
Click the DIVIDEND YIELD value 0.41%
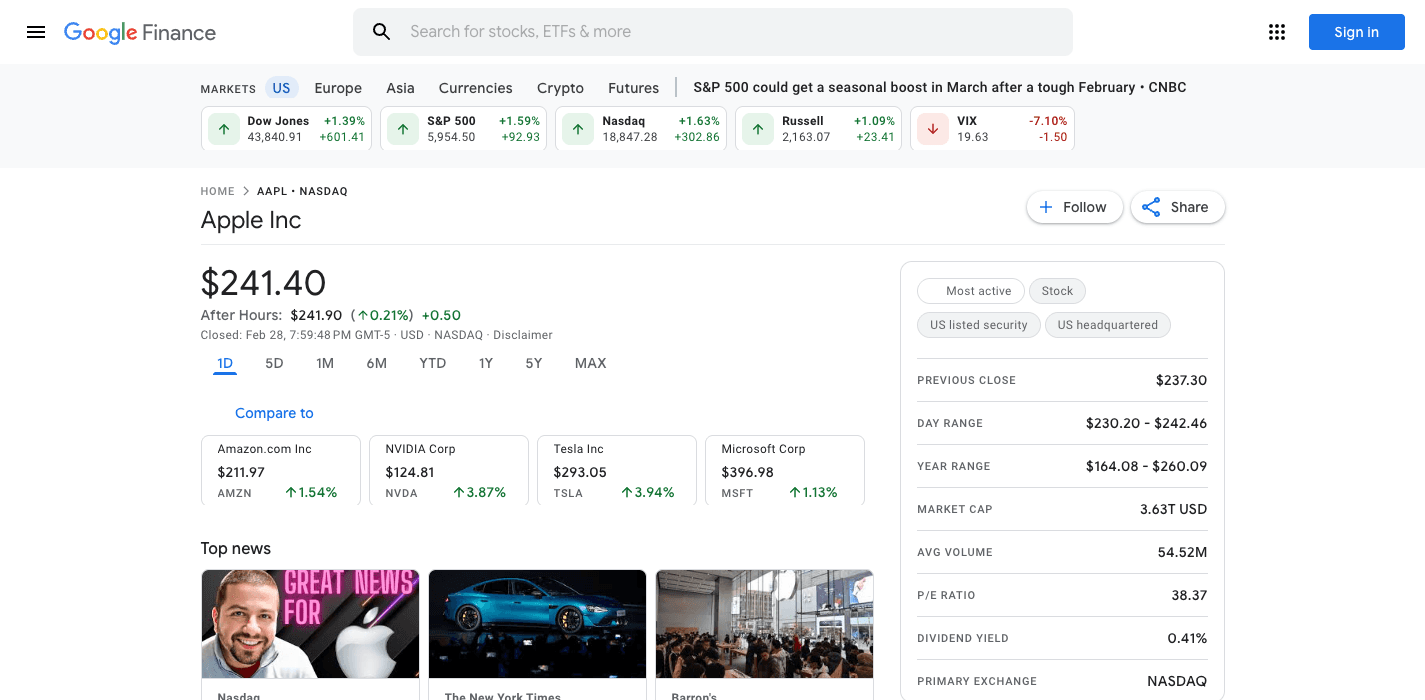pyautogui.click(x=1187, y=638)
